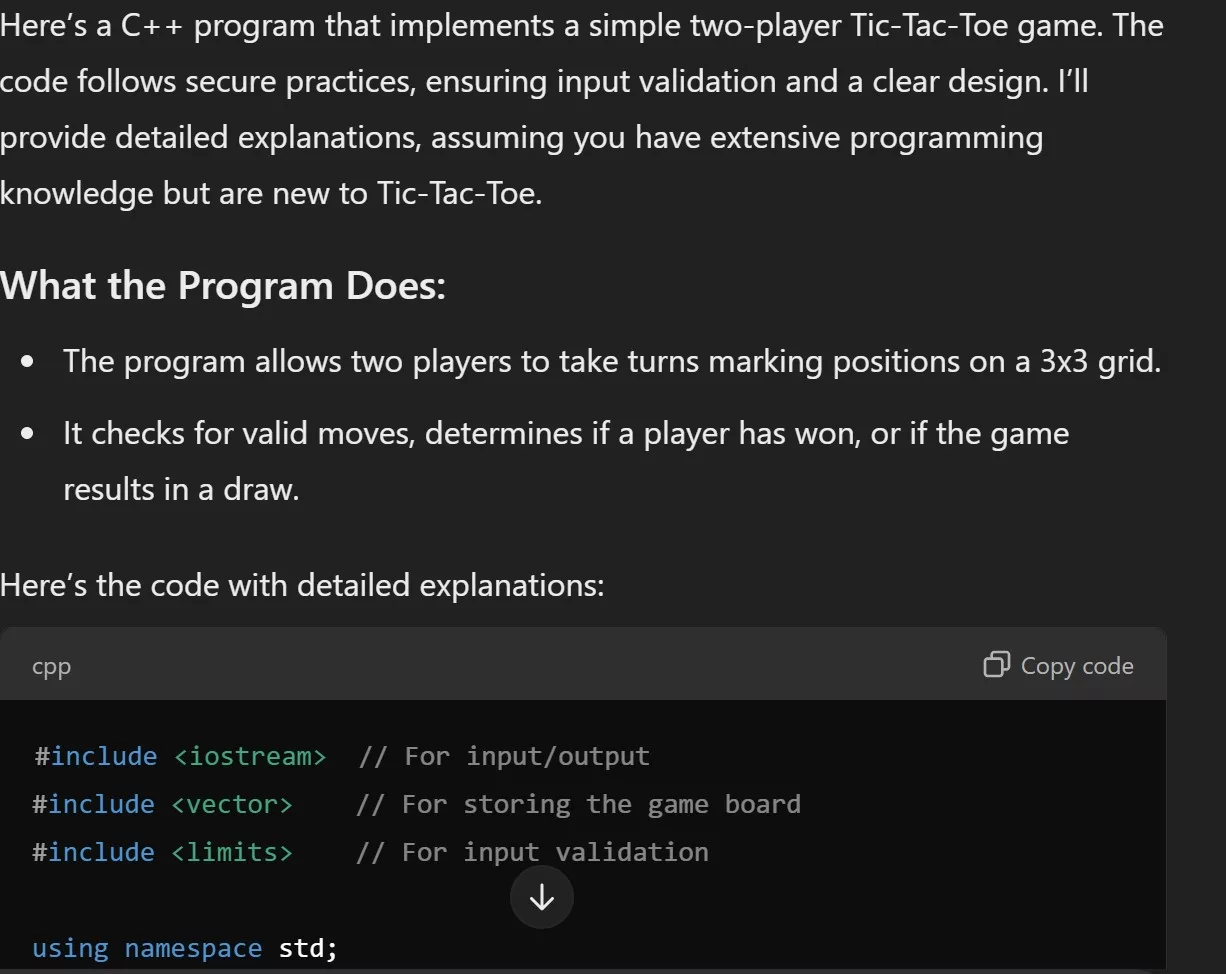Click the "<iostream>" include header in code
Viewport: 1226px width, 974px height.
pyautogui.click(x=250, y=756)
